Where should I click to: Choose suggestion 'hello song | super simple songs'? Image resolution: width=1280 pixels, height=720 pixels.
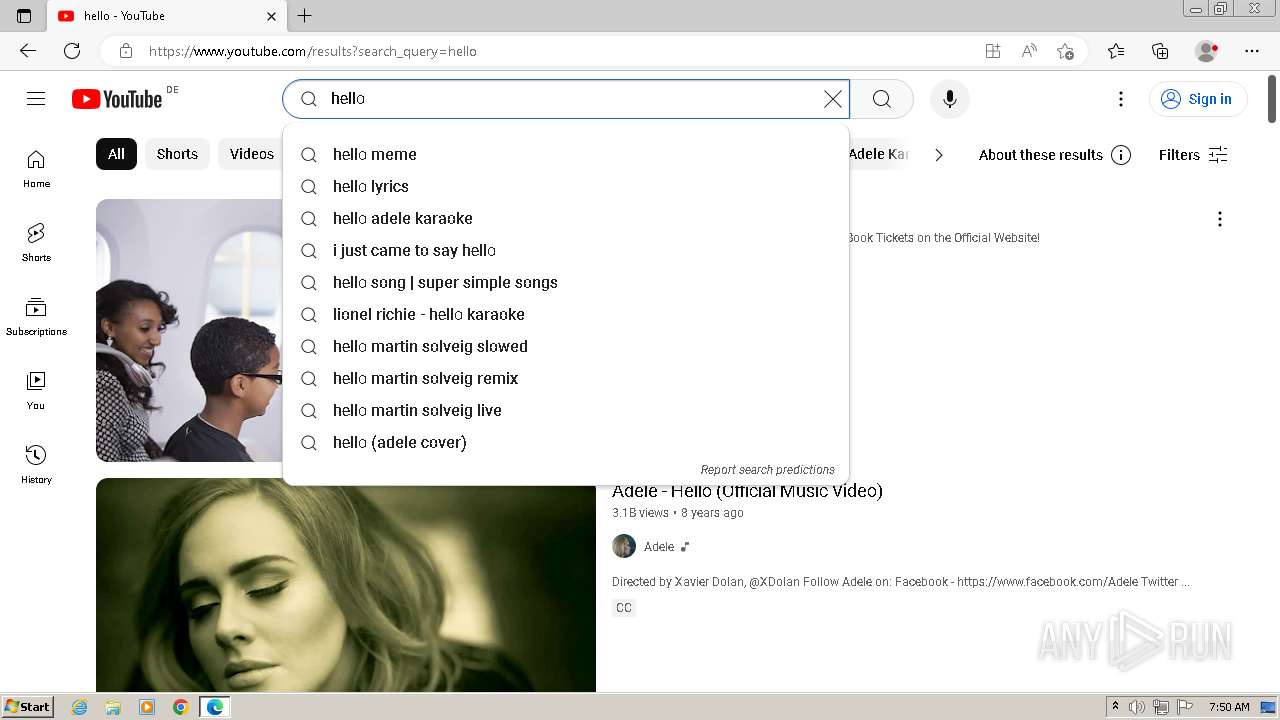(566, 282)
